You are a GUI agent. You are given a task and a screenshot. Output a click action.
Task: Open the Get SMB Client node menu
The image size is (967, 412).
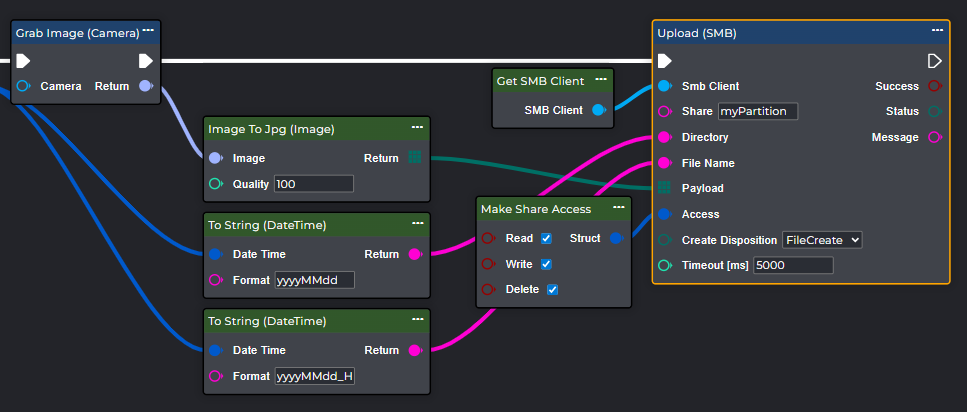pyautogui.click(x=600, y=79)
